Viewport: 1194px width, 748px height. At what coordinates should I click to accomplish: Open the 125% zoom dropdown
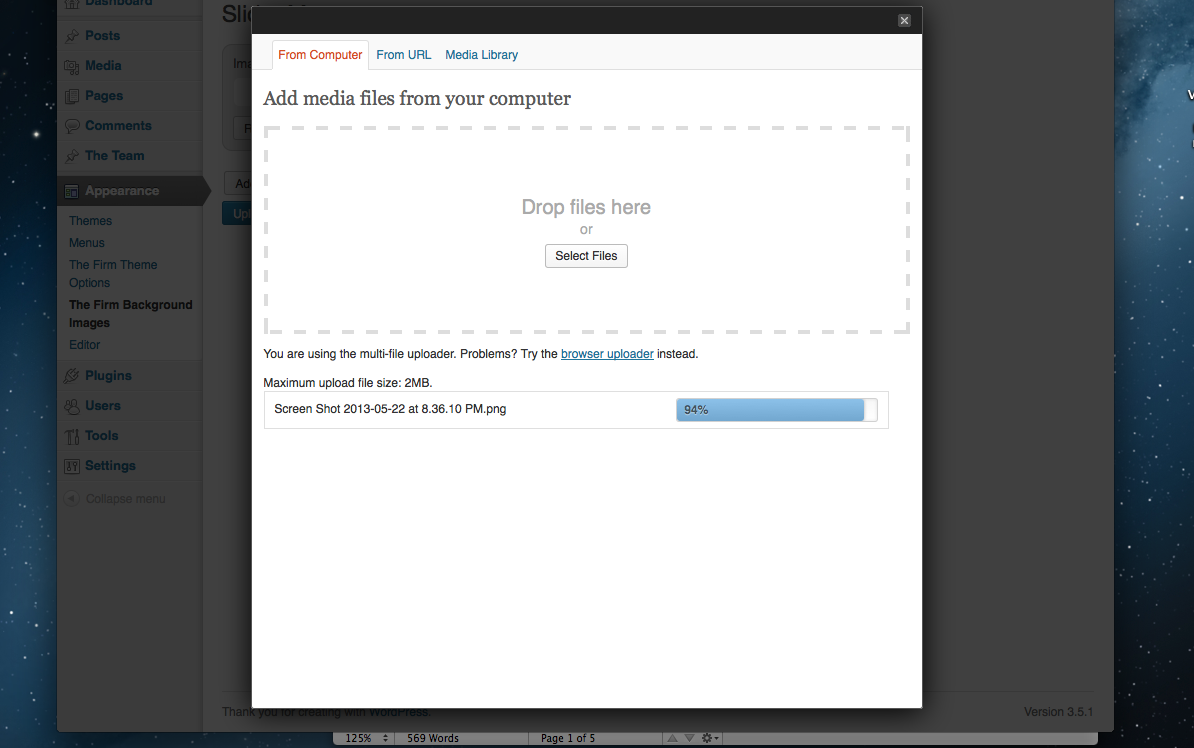[x=366, y=738]
